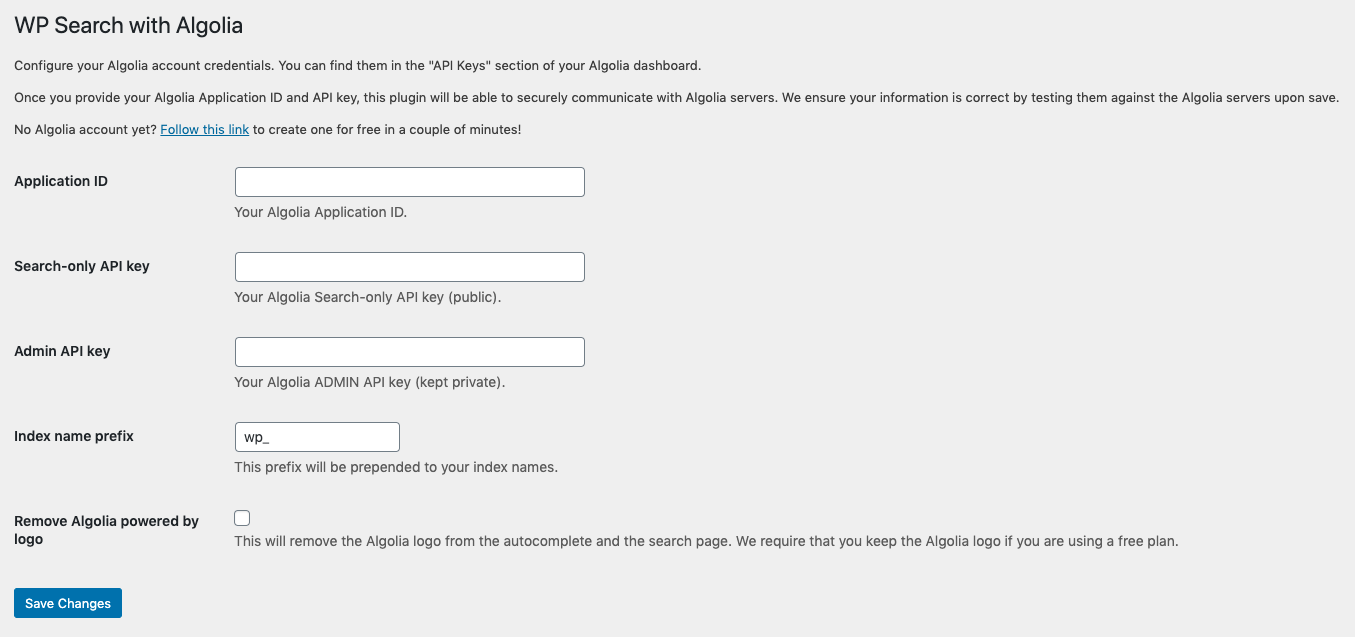Click the prefix will be prepended description

395,467
